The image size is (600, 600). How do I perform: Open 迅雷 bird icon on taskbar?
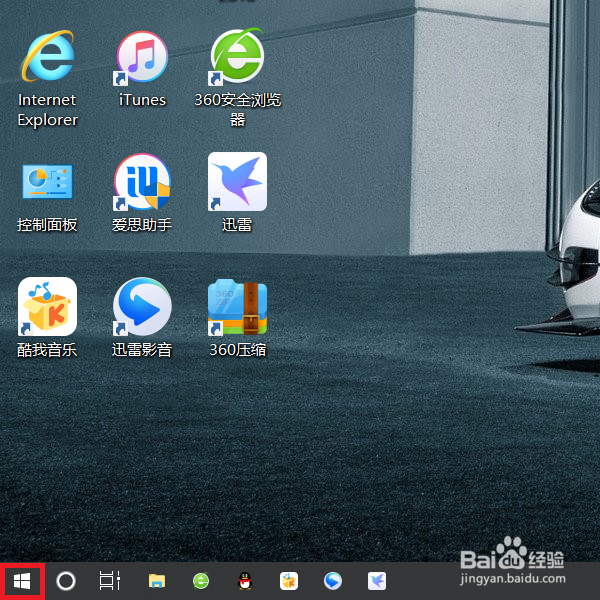click(x=377, y=581)
